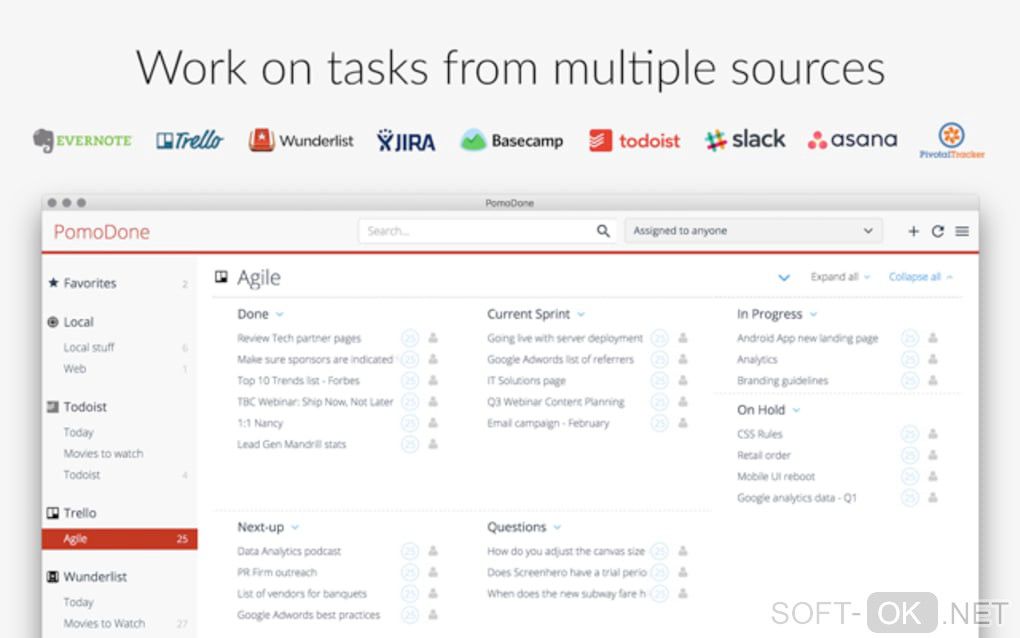
Task: Click the refresh sync icon
Action: point(937,231)
